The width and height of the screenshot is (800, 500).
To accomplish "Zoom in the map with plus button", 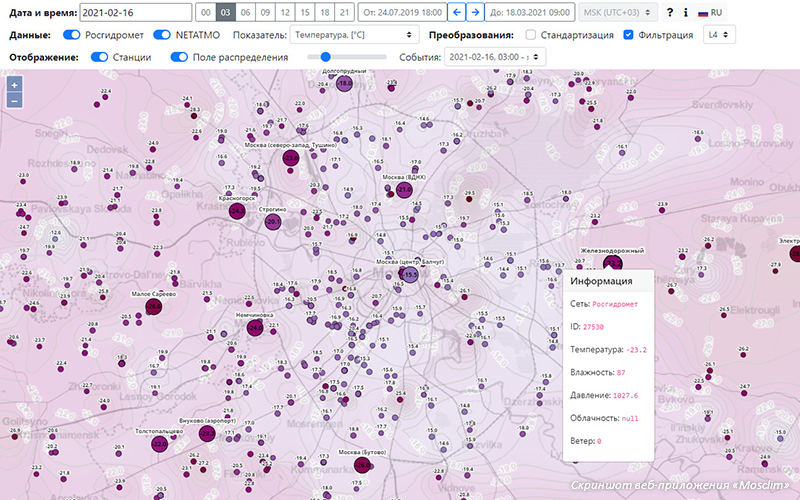I will pyautogui.click(x=14, y=85).
